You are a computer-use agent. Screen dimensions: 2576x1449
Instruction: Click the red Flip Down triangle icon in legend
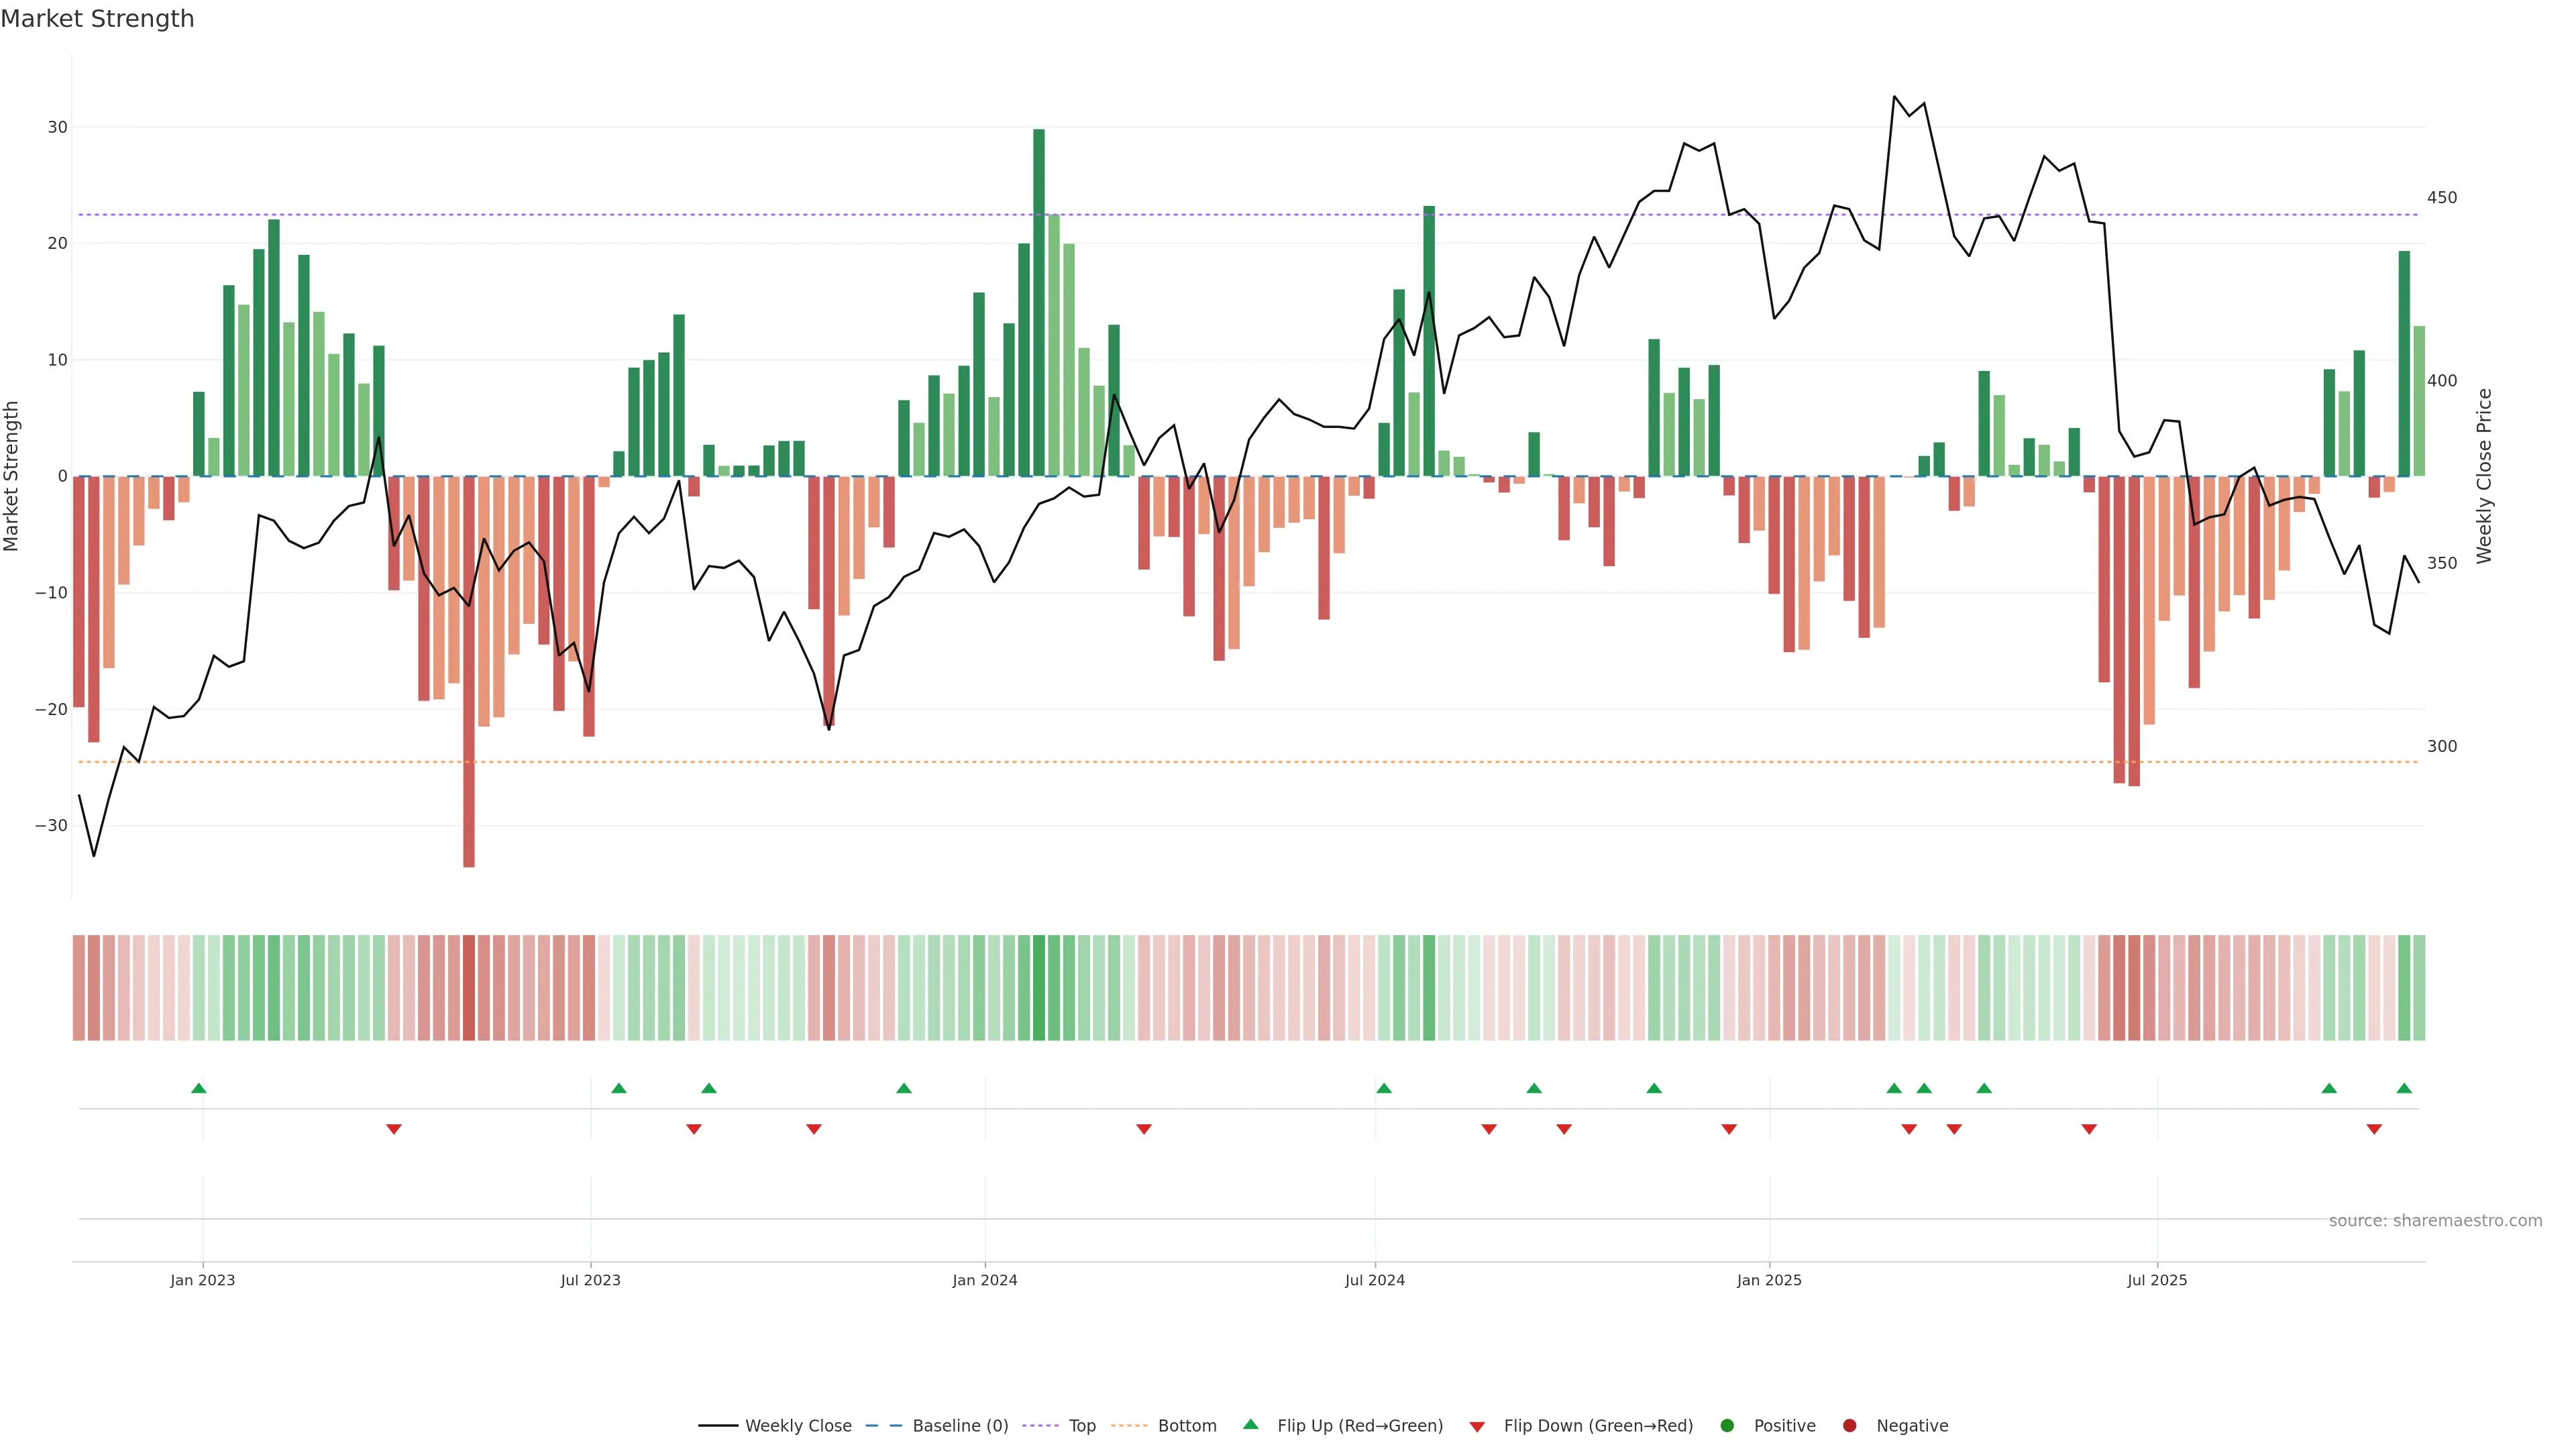click(1477, 1427)
